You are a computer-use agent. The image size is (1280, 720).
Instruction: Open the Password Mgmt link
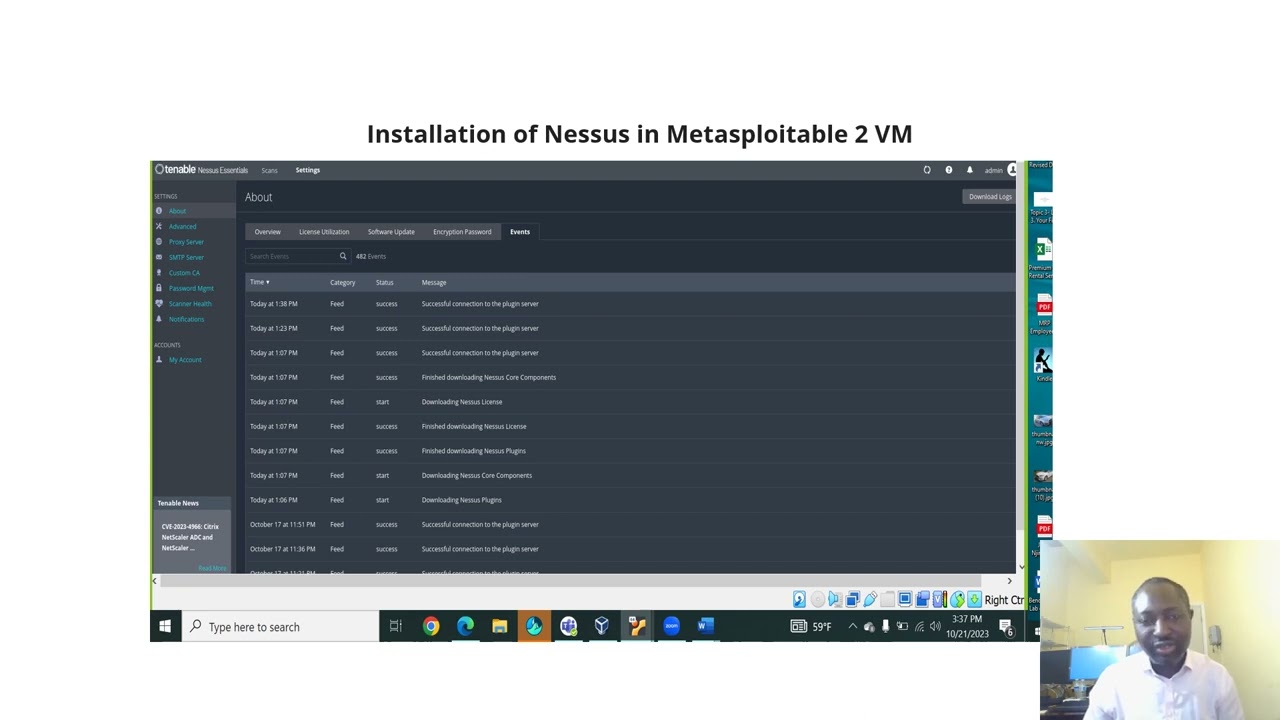coord(191,288)
